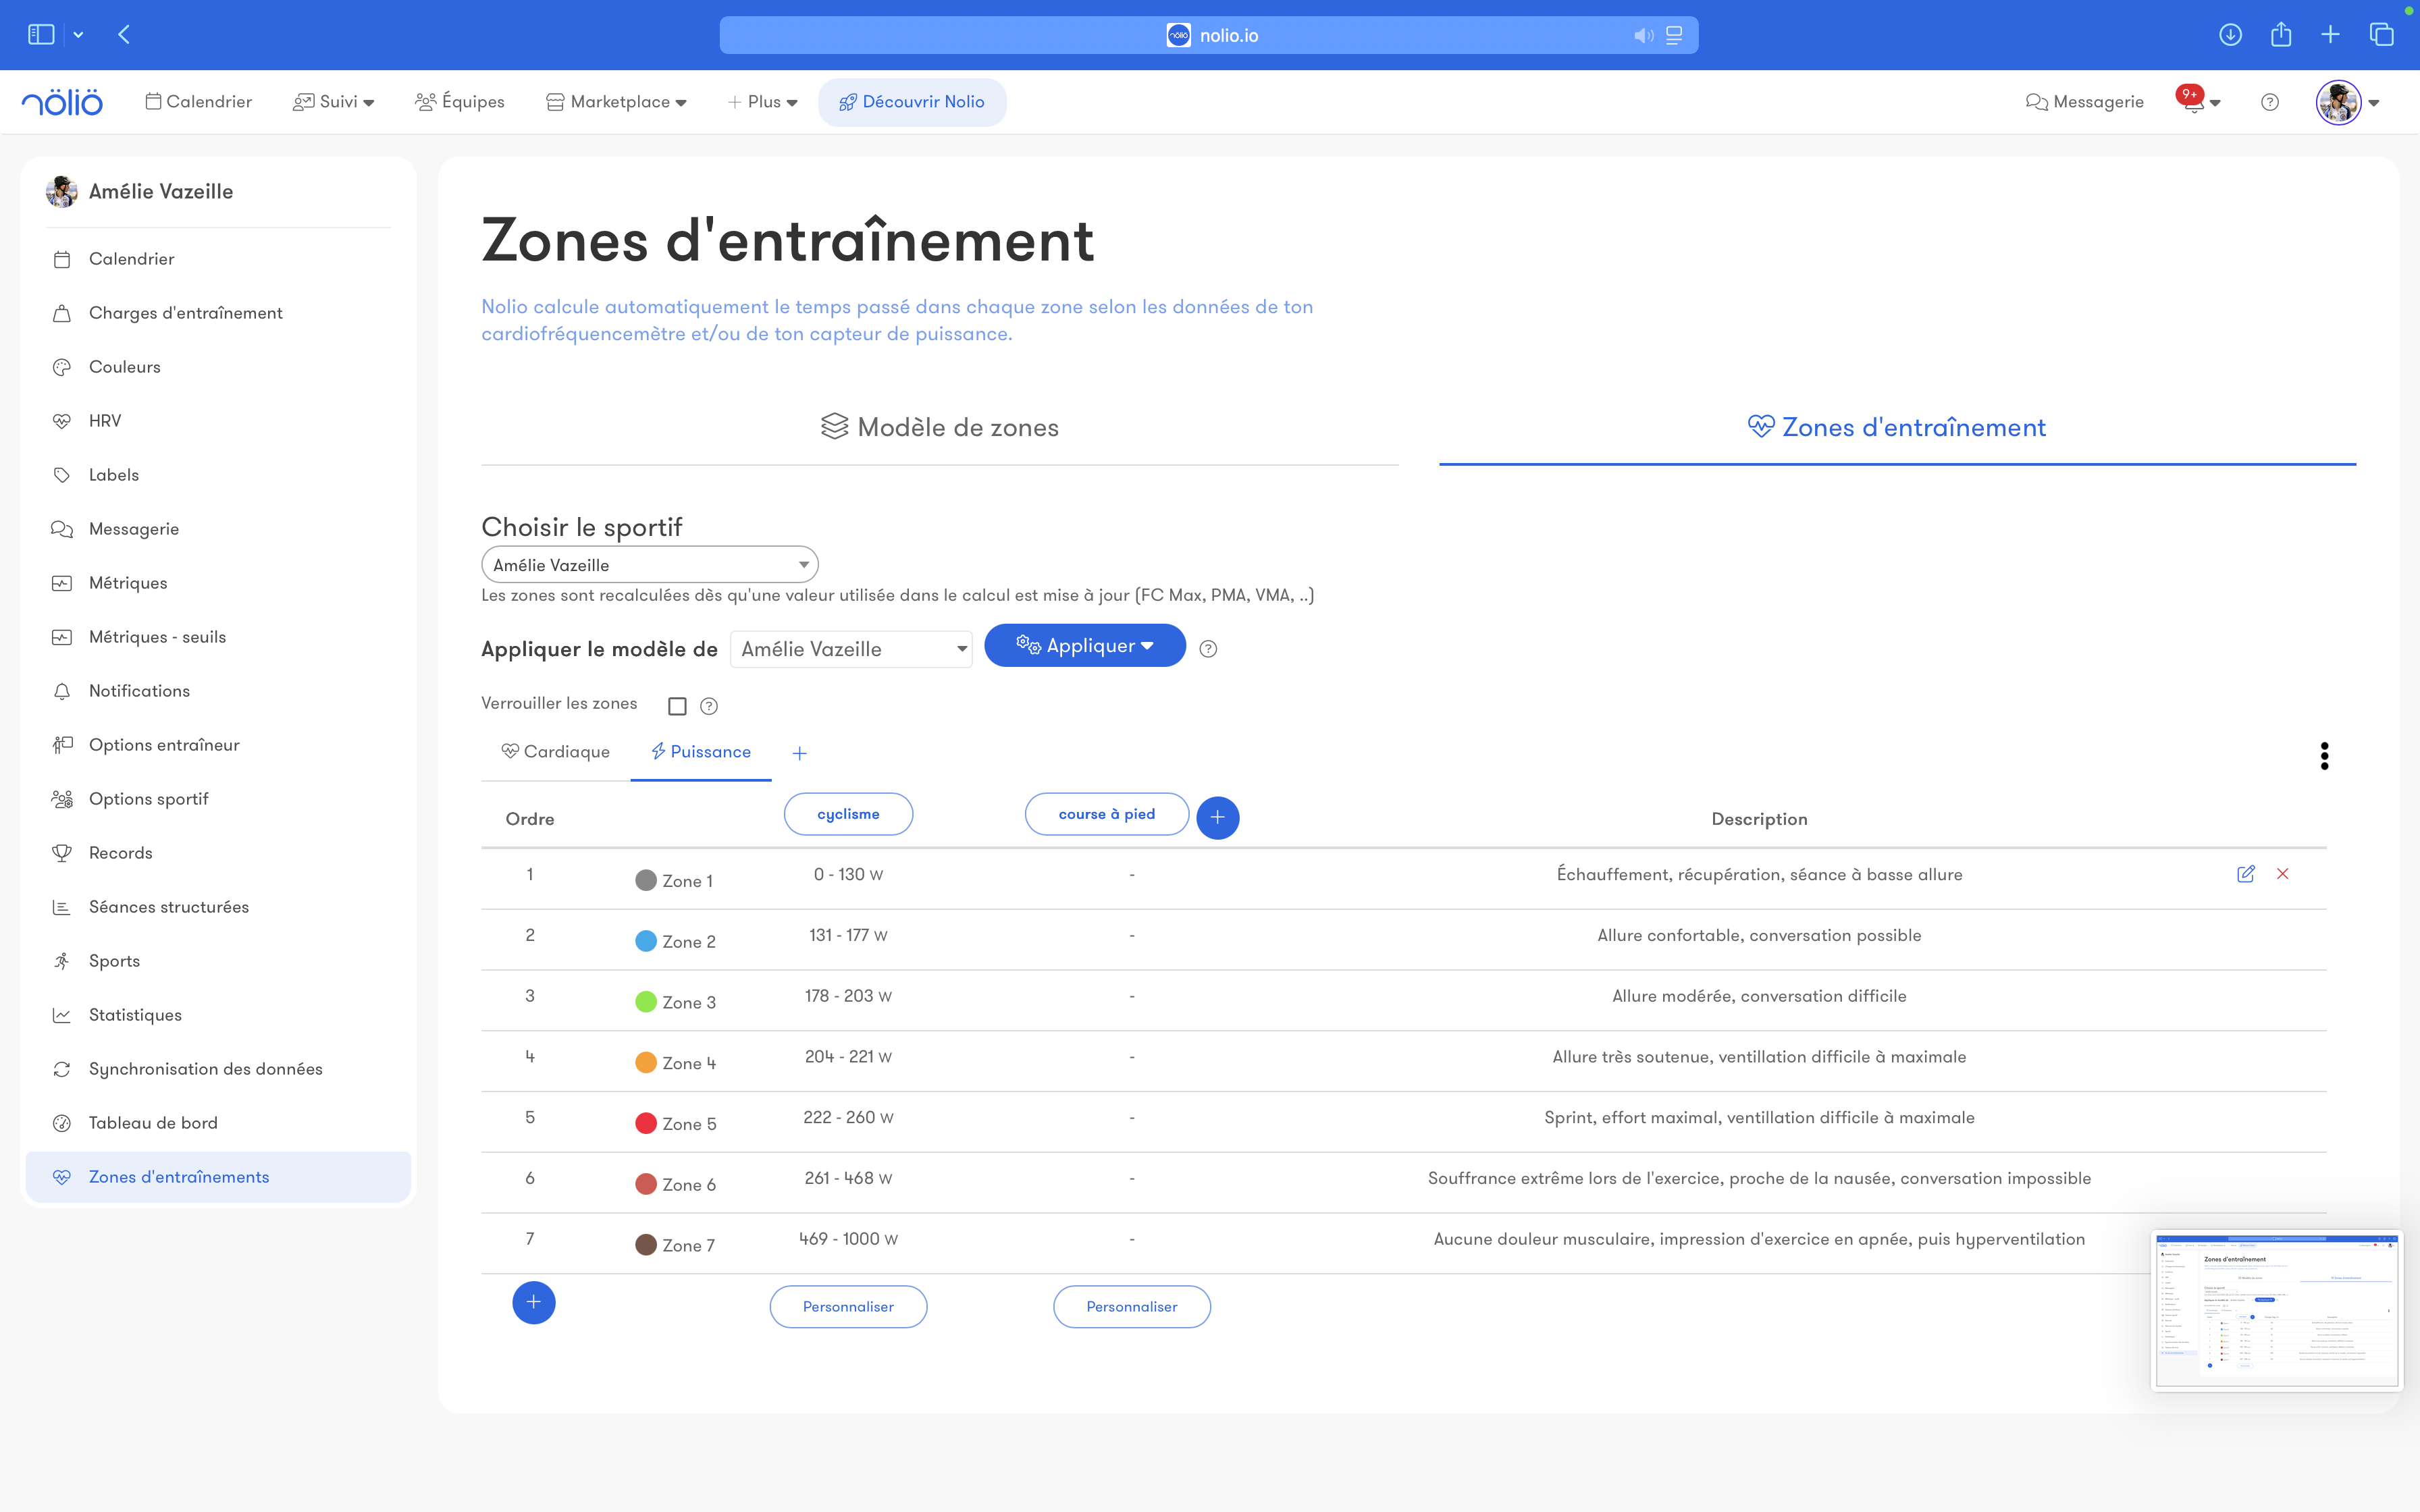Switch to the Cardiaque tab
This screenshot has width=2420, height=1512.
556,752
